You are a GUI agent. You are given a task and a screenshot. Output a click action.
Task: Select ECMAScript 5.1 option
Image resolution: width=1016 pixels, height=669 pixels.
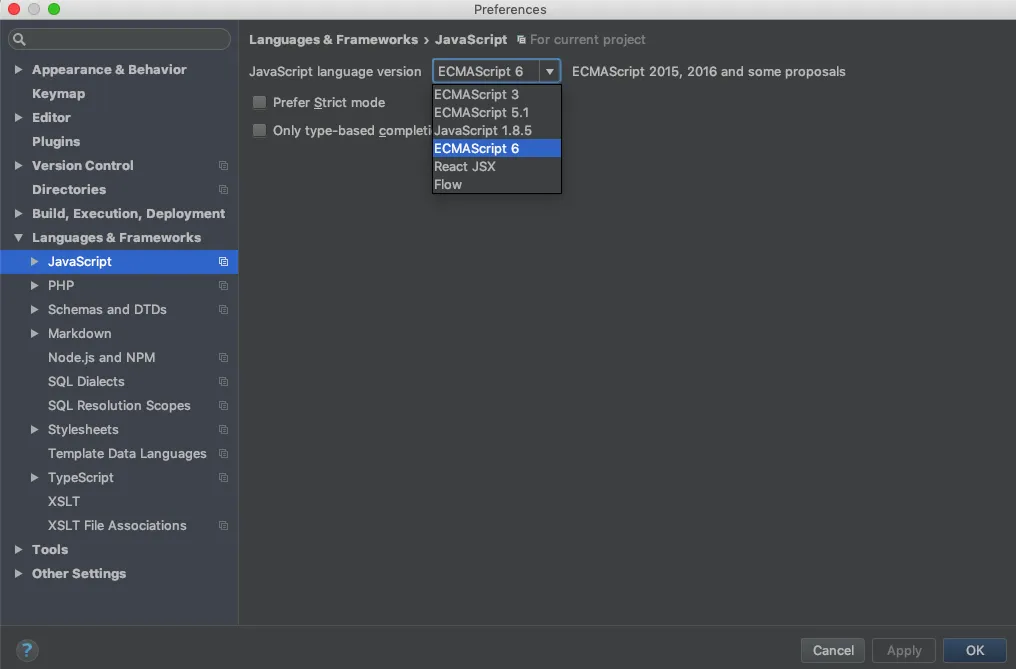coord(481,113)
